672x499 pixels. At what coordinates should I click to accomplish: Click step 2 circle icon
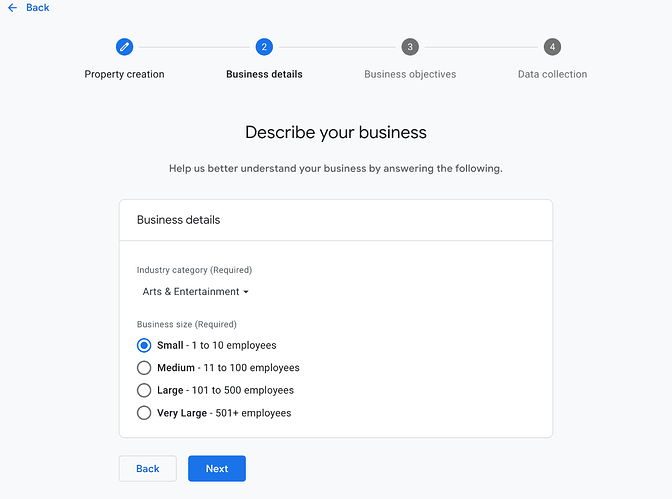click(264, 47)
